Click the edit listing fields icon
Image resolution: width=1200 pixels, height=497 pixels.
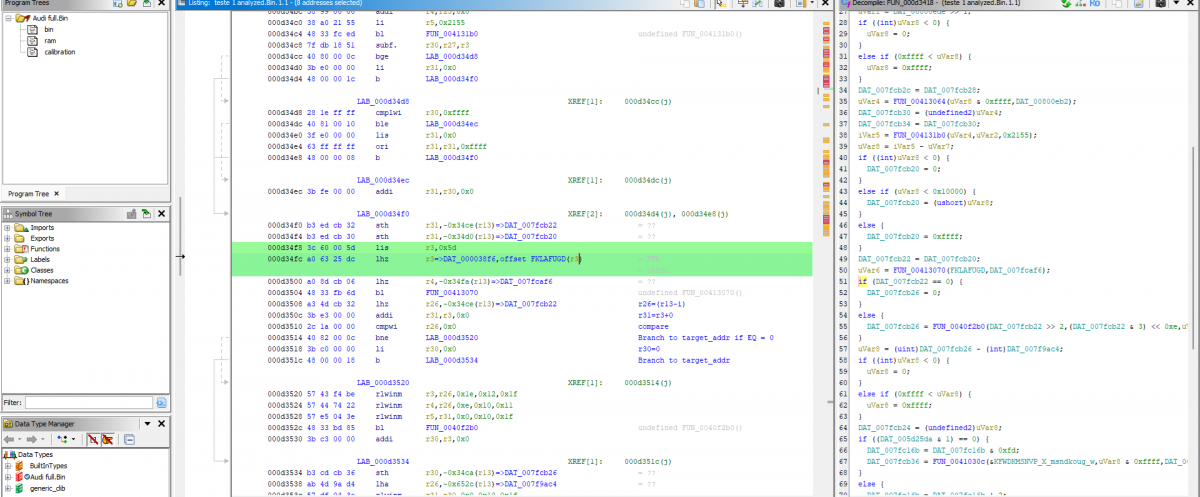pos(743,5)
